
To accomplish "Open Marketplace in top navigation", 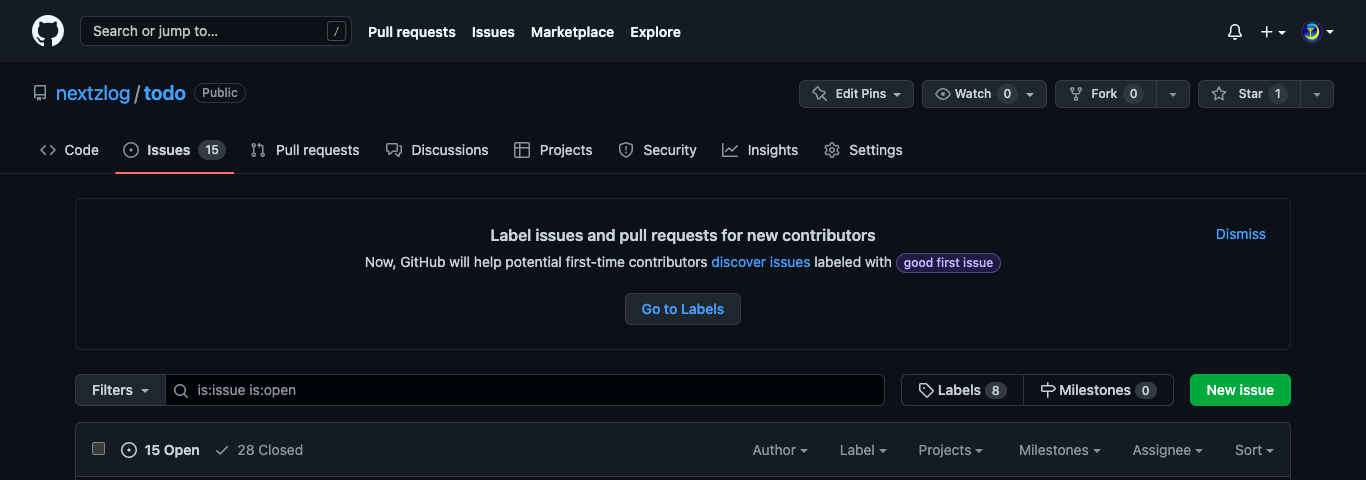I will 572,32.
